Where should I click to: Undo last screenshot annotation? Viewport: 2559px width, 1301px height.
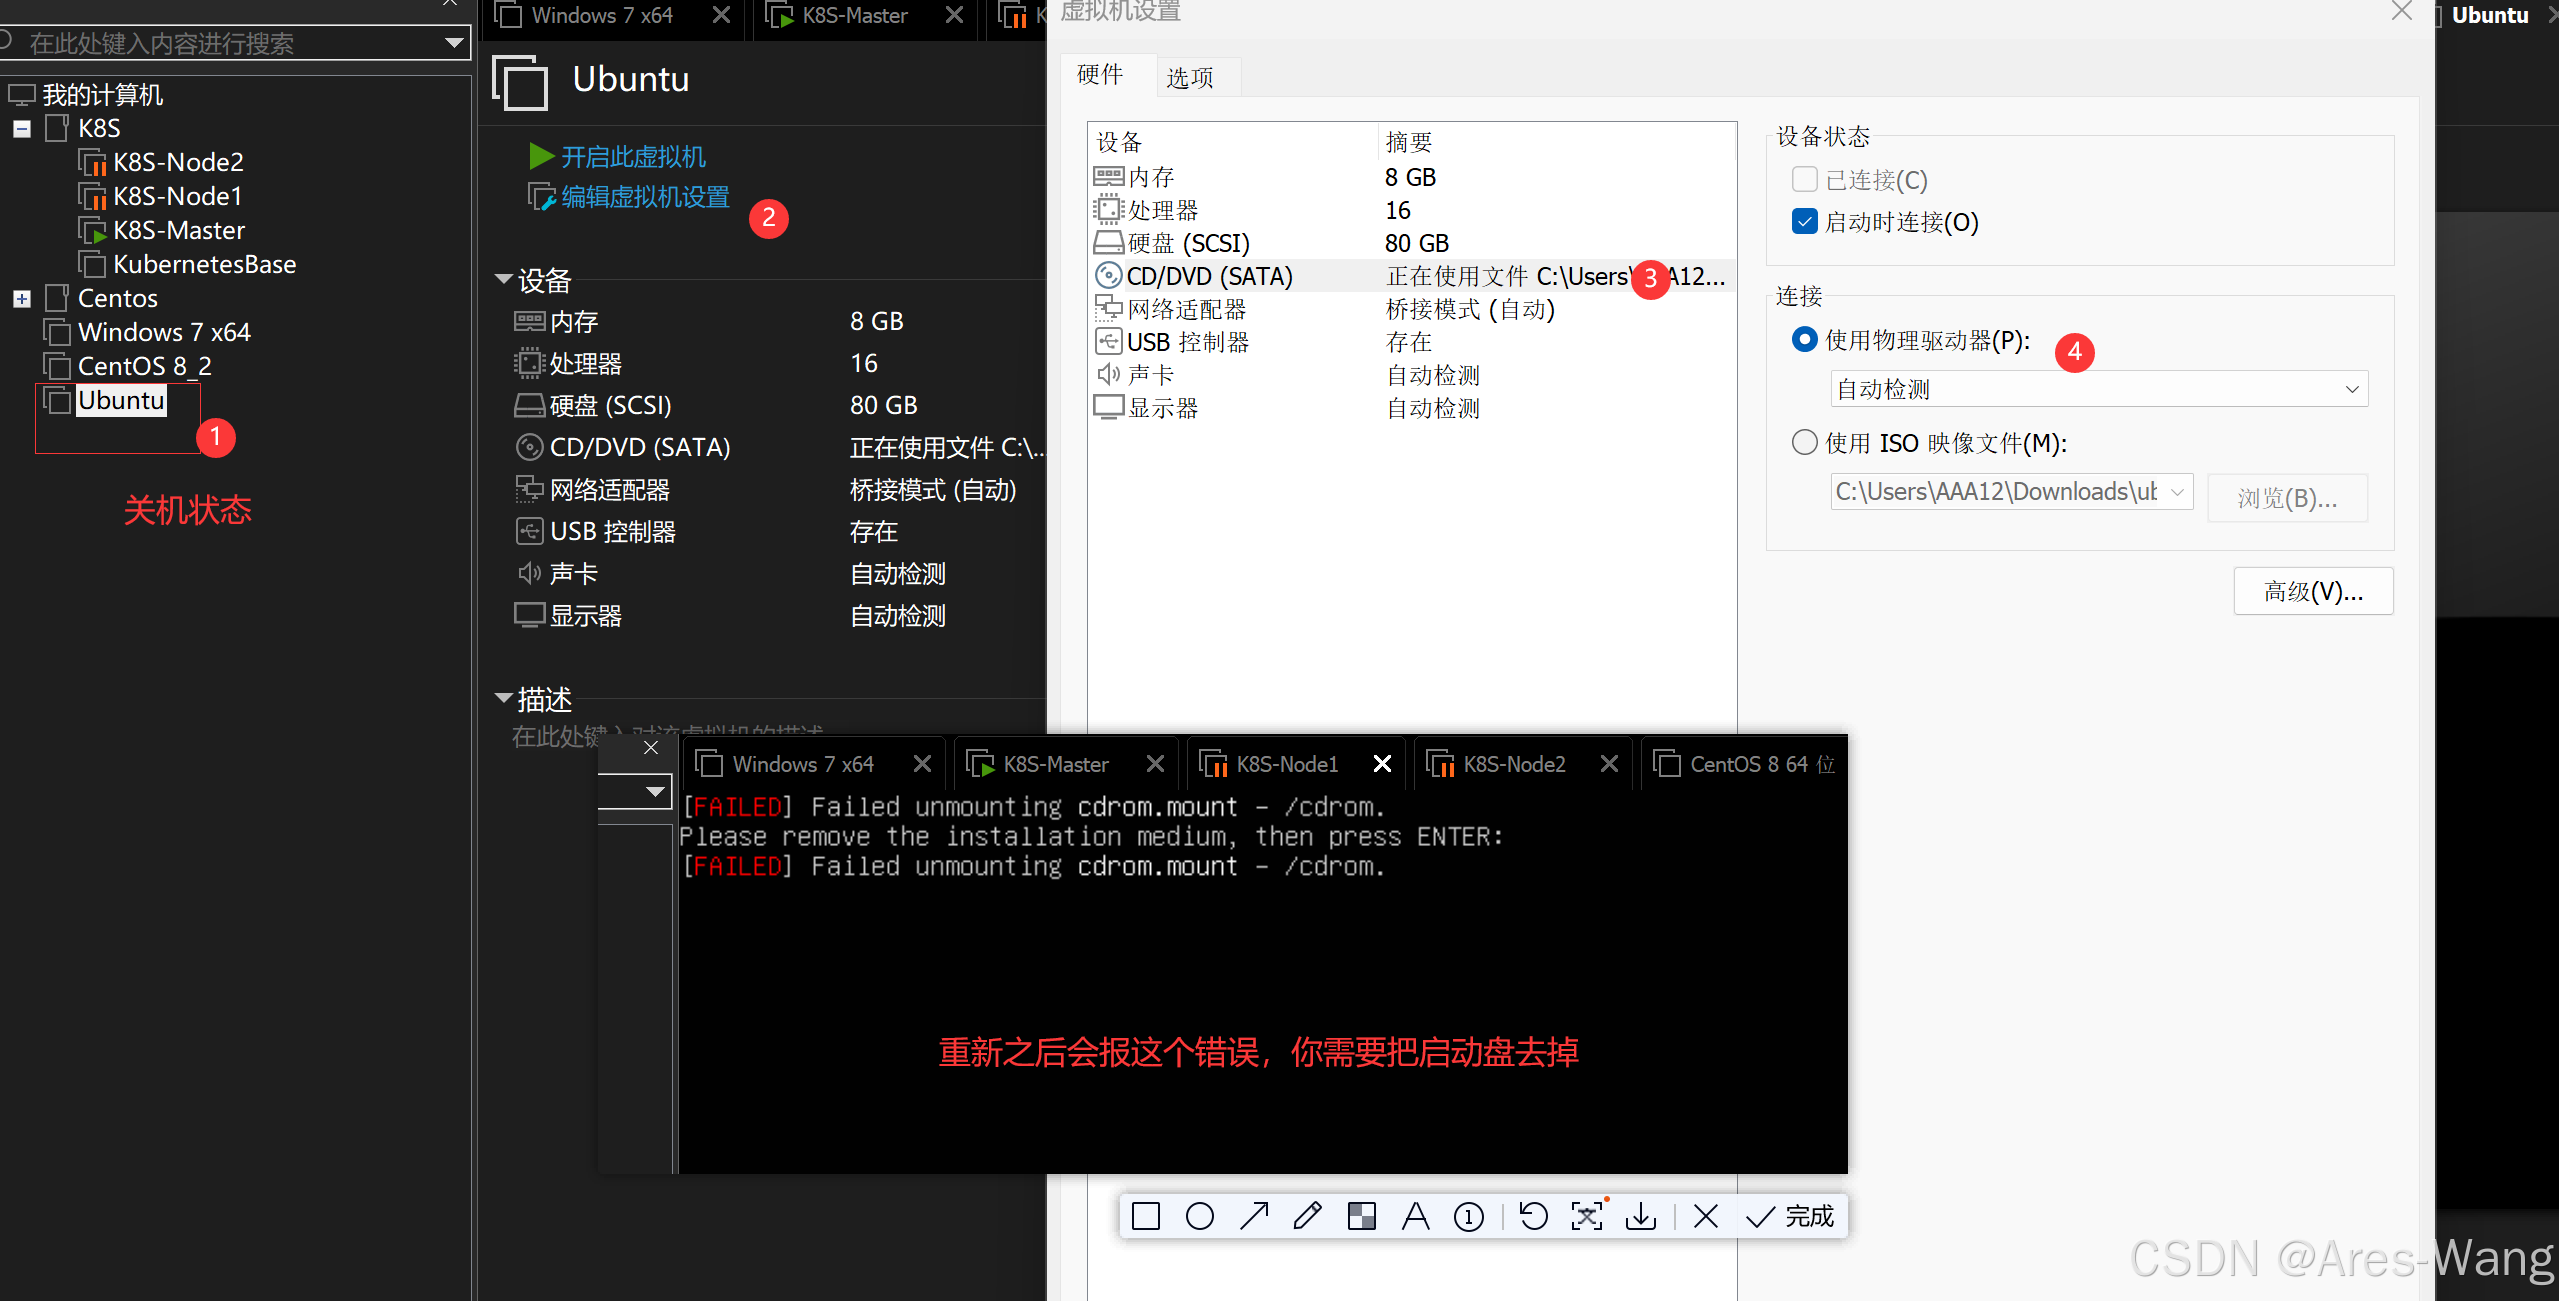pos(1533,1216)
